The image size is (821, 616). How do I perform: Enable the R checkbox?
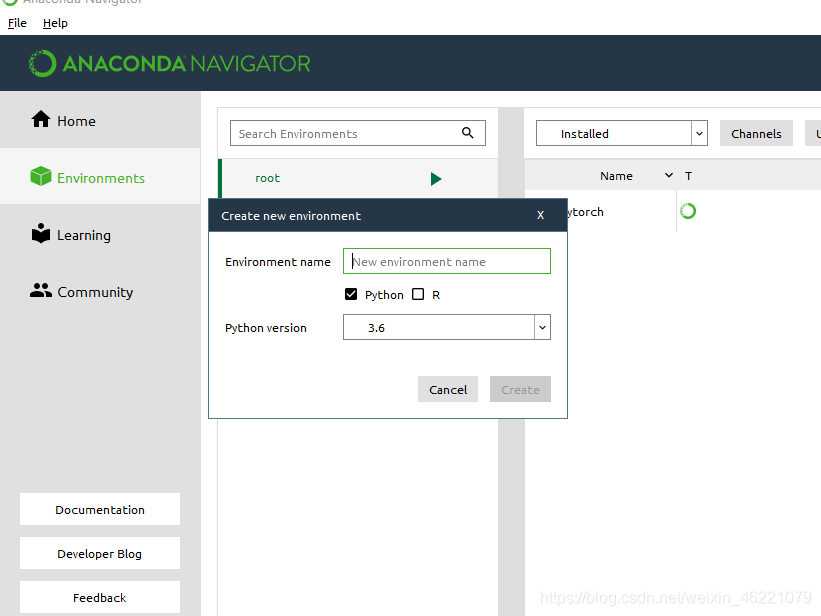click(x=418, y=294)
